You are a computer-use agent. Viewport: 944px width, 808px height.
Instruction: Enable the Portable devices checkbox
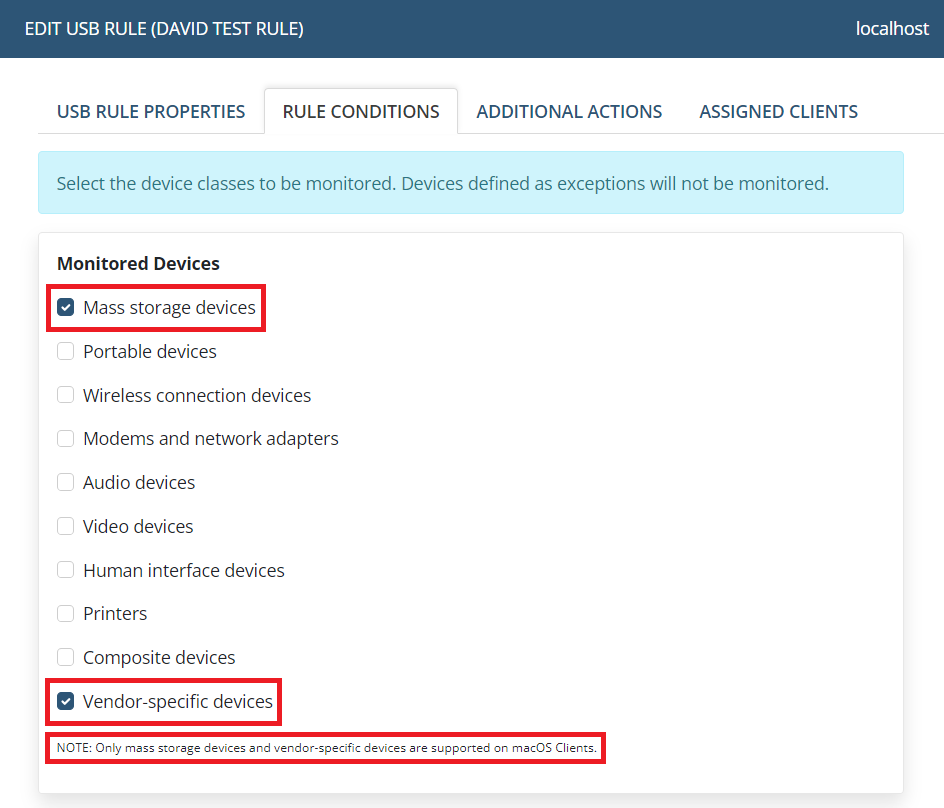(x=66, y=352)
